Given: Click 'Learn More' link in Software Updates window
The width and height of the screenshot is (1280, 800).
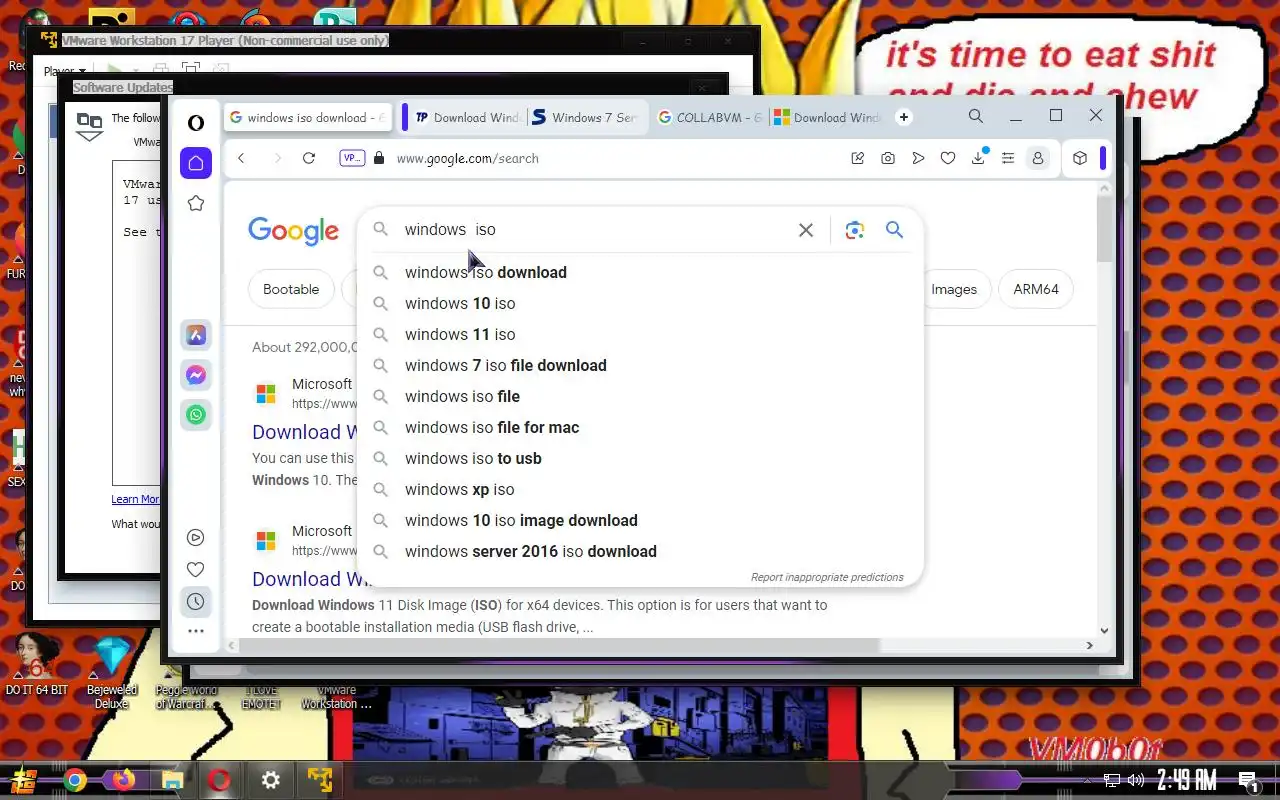Looking at the screenshot, I should [135, 499].
